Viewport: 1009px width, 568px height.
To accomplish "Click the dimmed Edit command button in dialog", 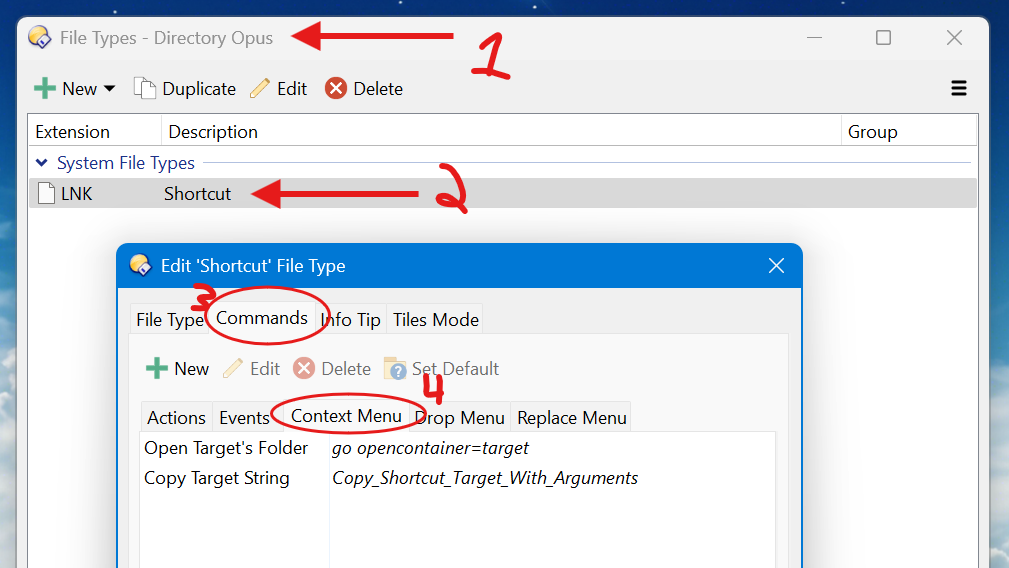I will click(x=252, y=369).
